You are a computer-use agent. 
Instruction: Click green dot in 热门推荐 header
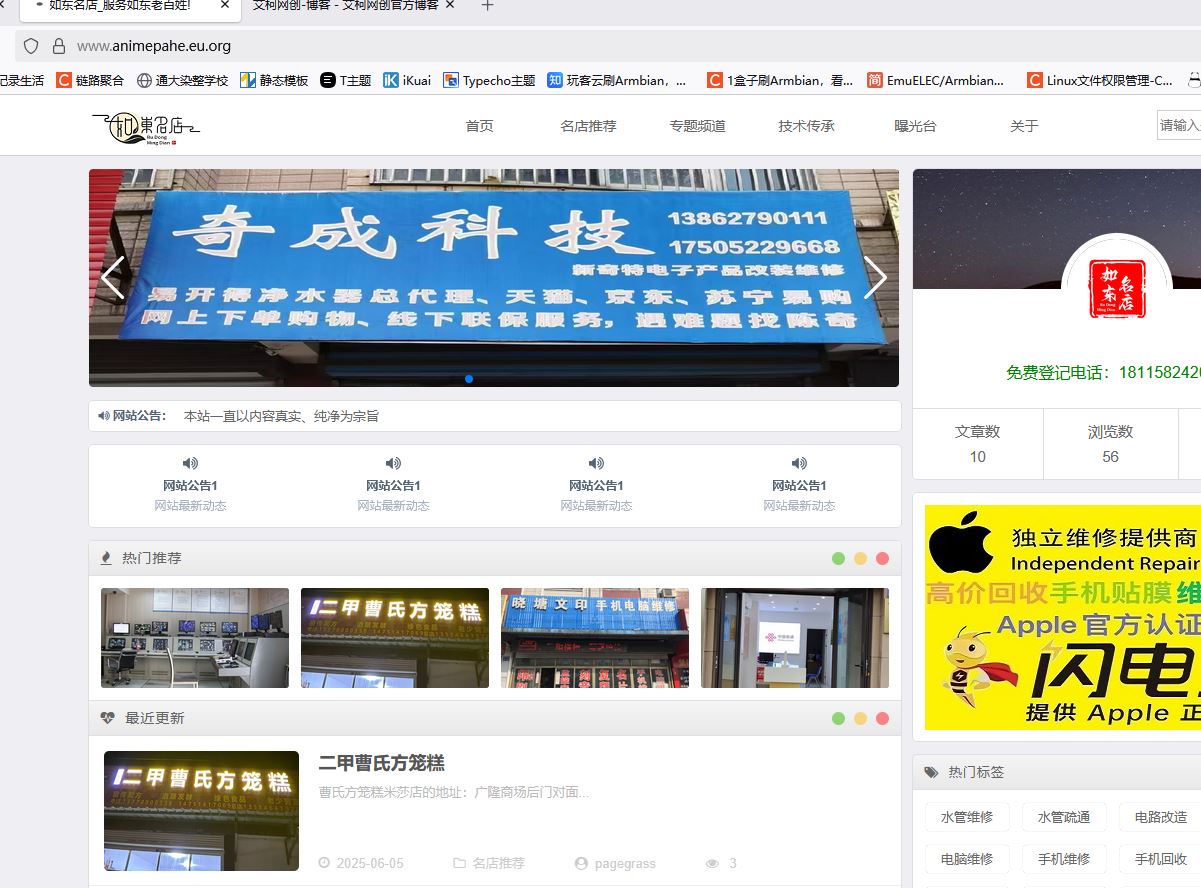(838, 558)
